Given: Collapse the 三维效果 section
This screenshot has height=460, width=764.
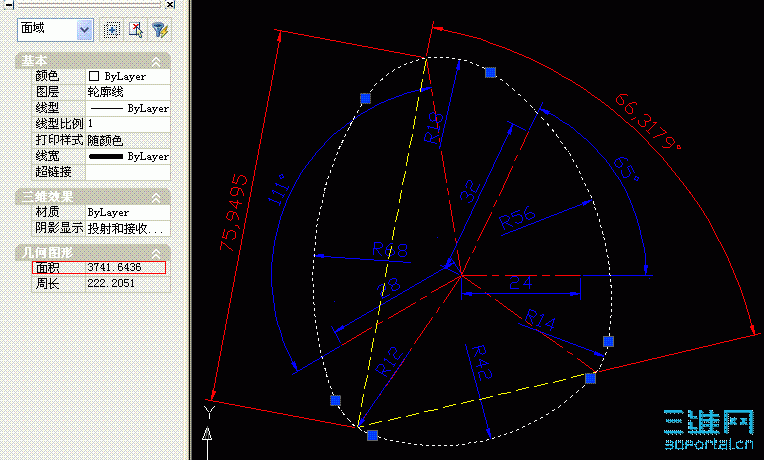Looking at the screenshot, I should pyautogui.click(x=156, y=197).
